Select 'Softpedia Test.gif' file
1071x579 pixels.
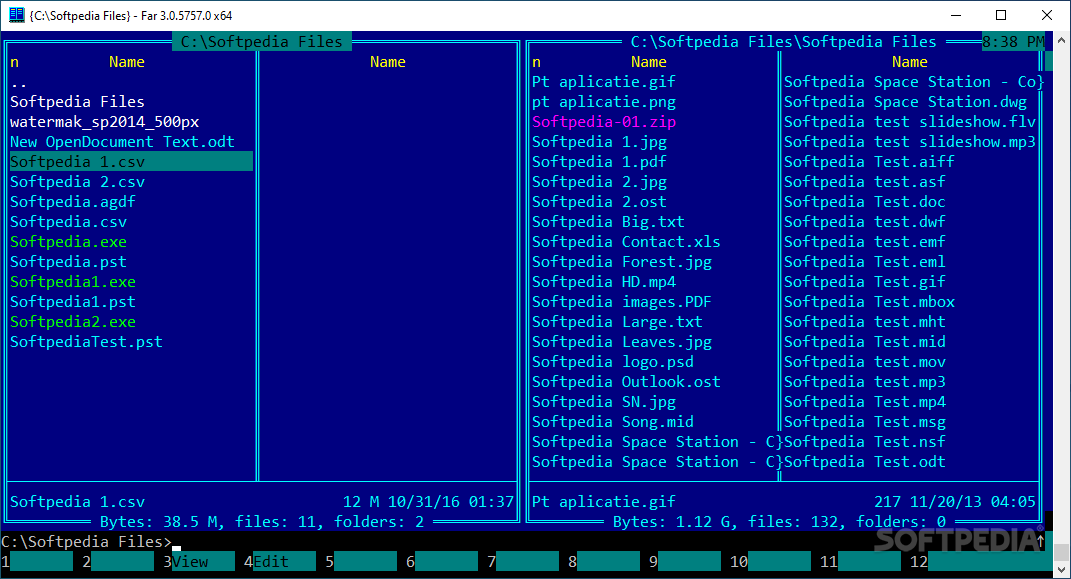pos(865,282)
